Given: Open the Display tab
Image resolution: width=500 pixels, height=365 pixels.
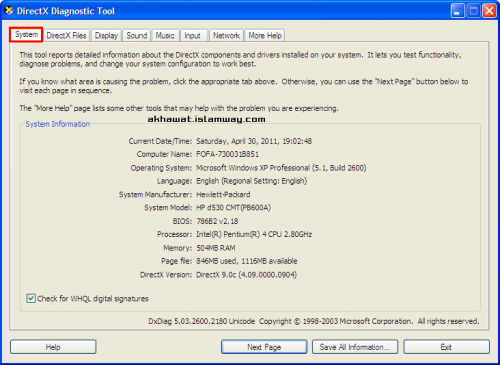Looking at the screenshot, I should tap(106, 36).
